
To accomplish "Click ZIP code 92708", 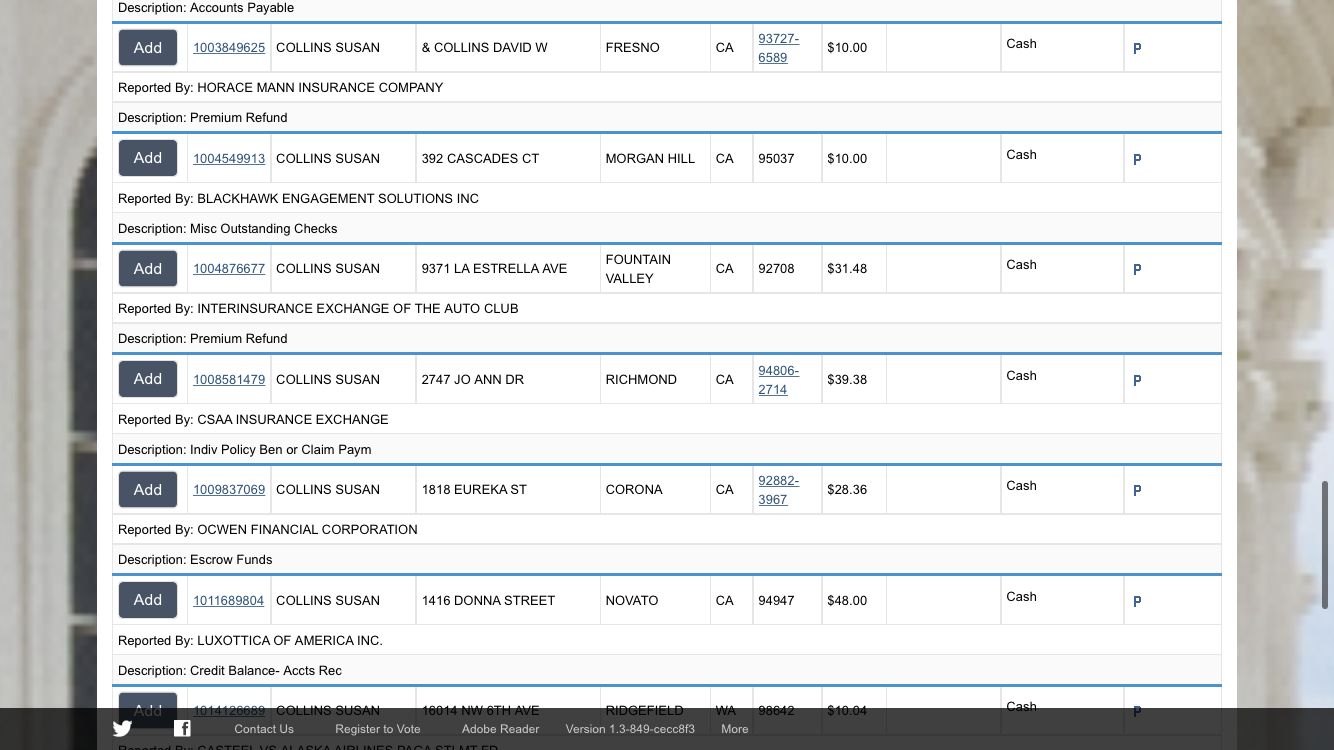I will (x=776, y=269).
